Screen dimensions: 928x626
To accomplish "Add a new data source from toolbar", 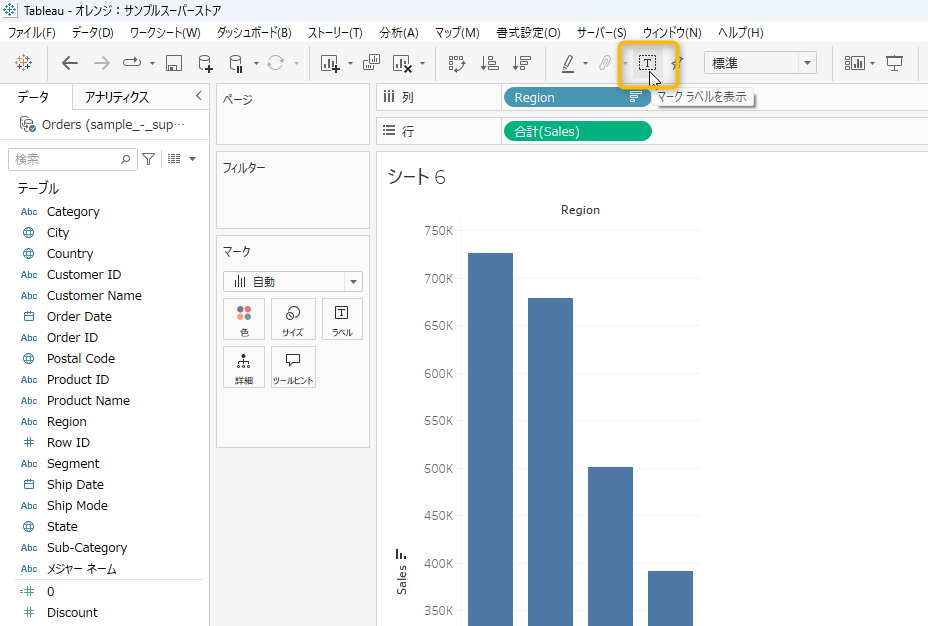I will 205,63.
